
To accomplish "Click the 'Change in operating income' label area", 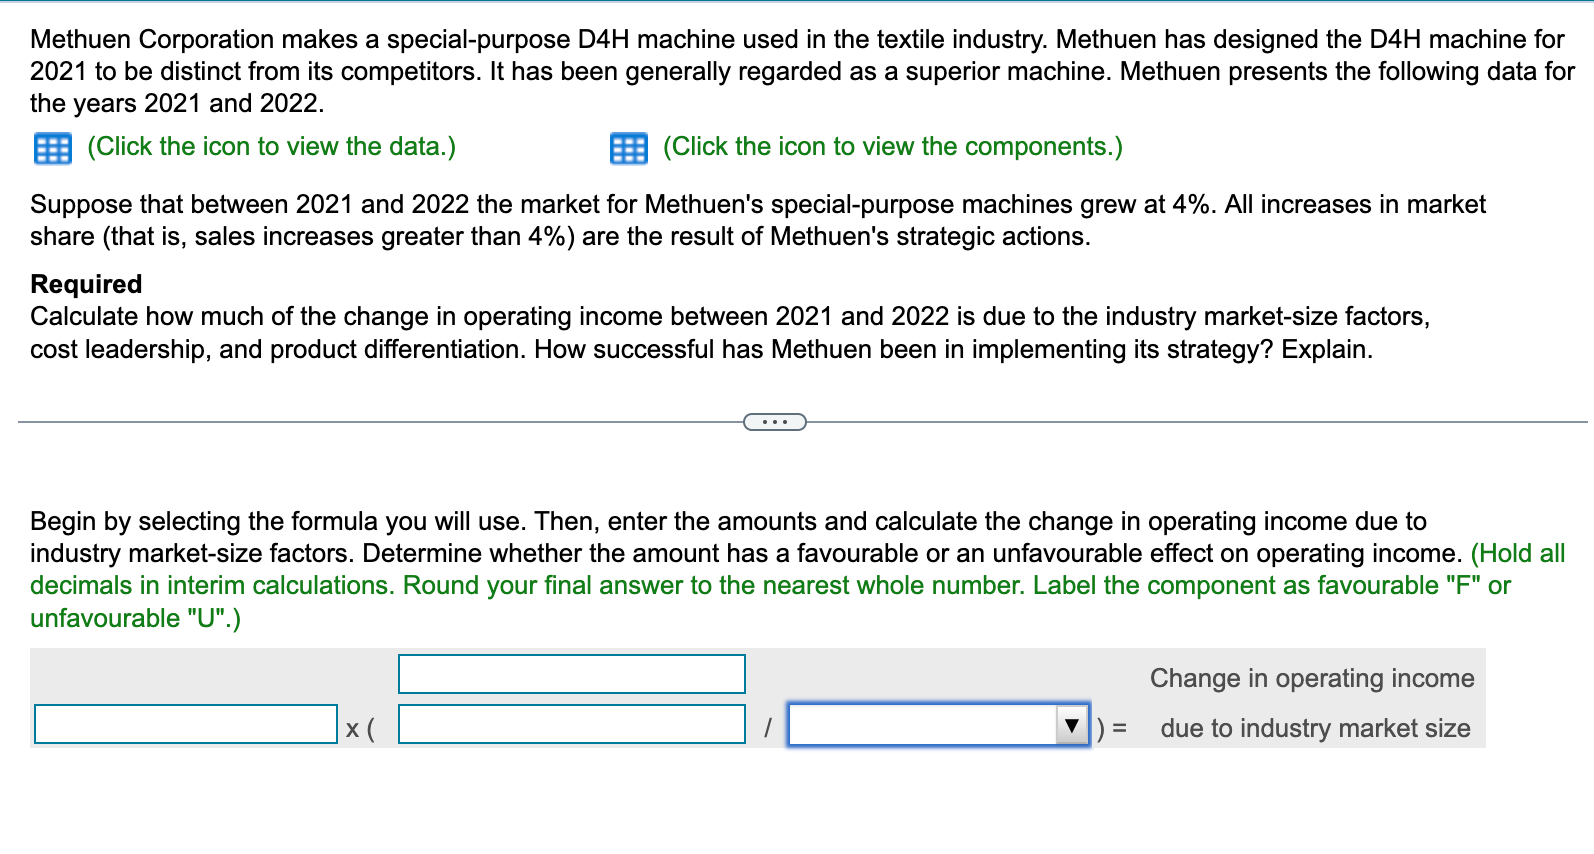I will tap(1312, 679).
